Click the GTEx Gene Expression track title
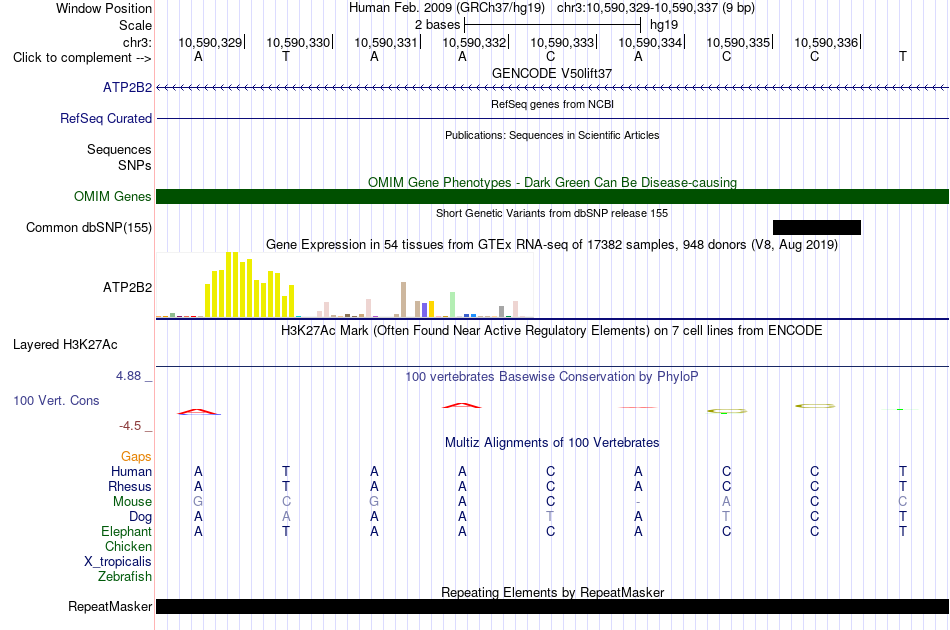 pyautogui.click(x=552, y=245)
